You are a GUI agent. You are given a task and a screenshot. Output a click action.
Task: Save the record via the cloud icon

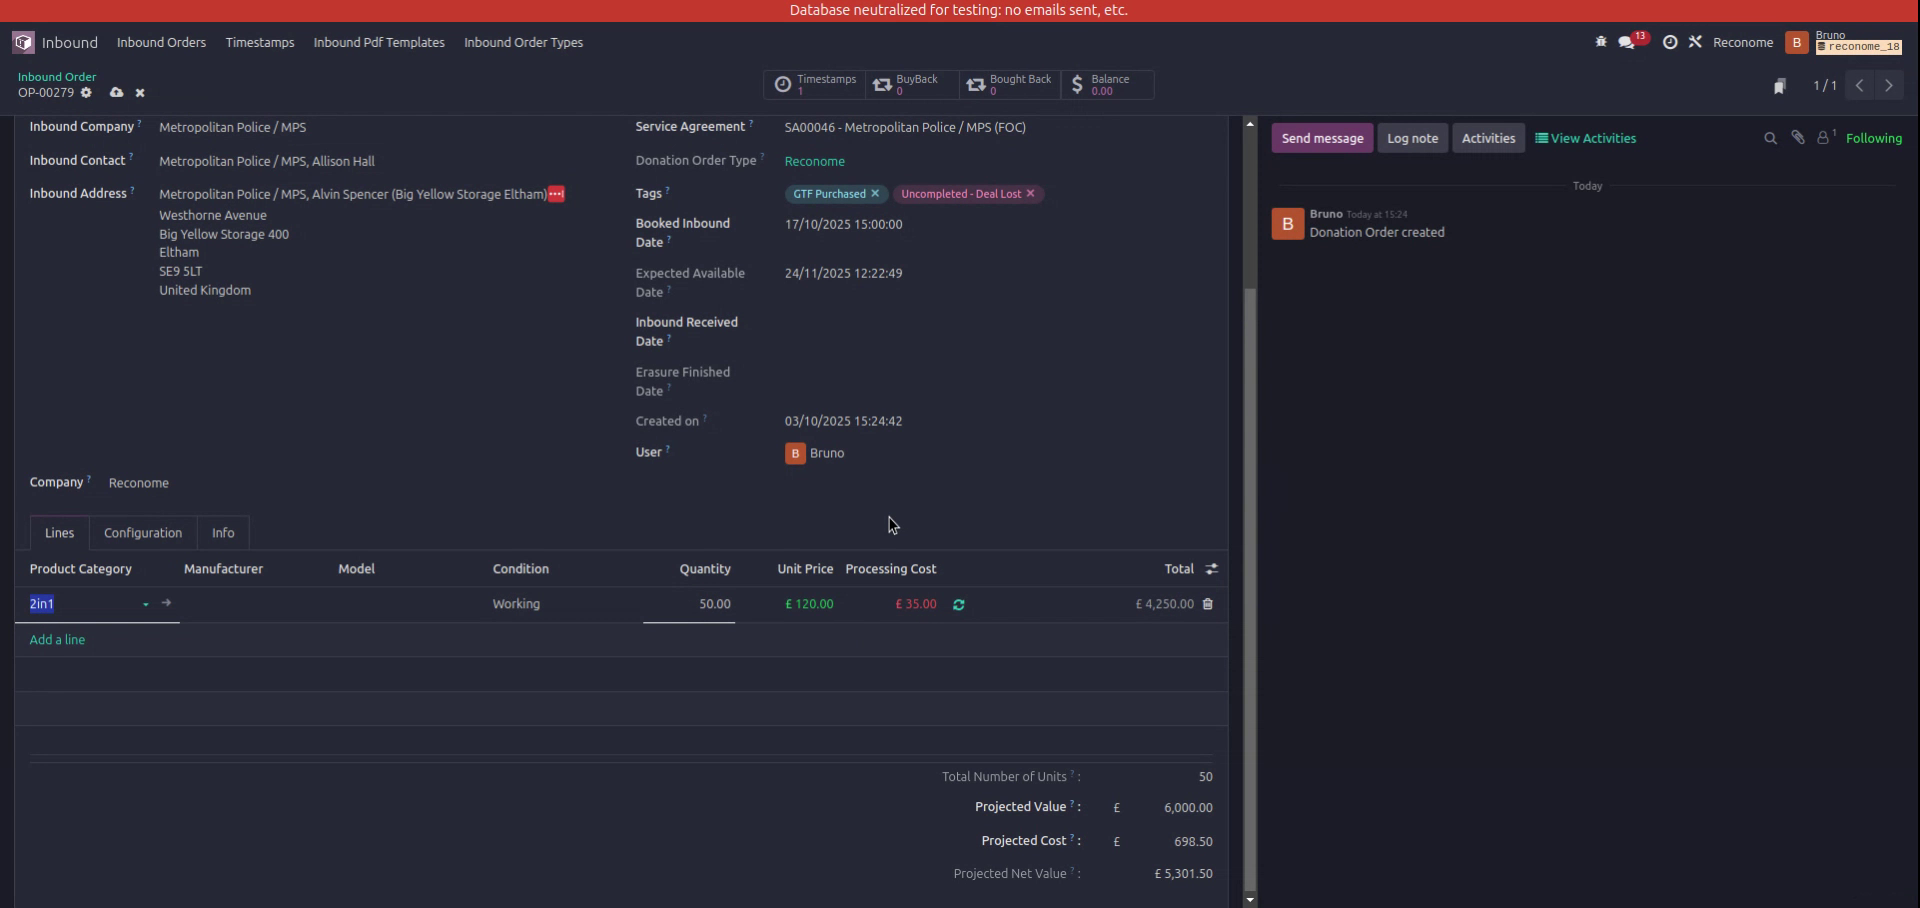coord(117,92)
